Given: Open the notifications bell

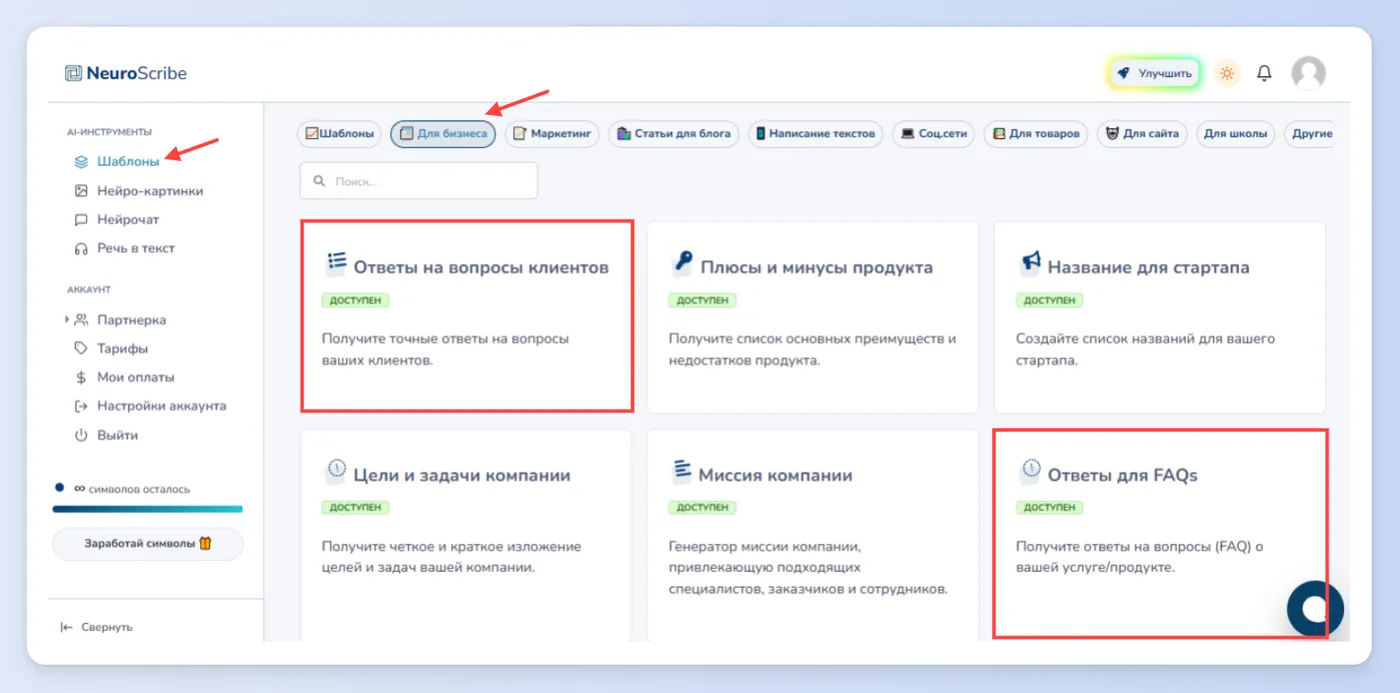Looking at the screenshot, I should click(x=1264, y=73).
